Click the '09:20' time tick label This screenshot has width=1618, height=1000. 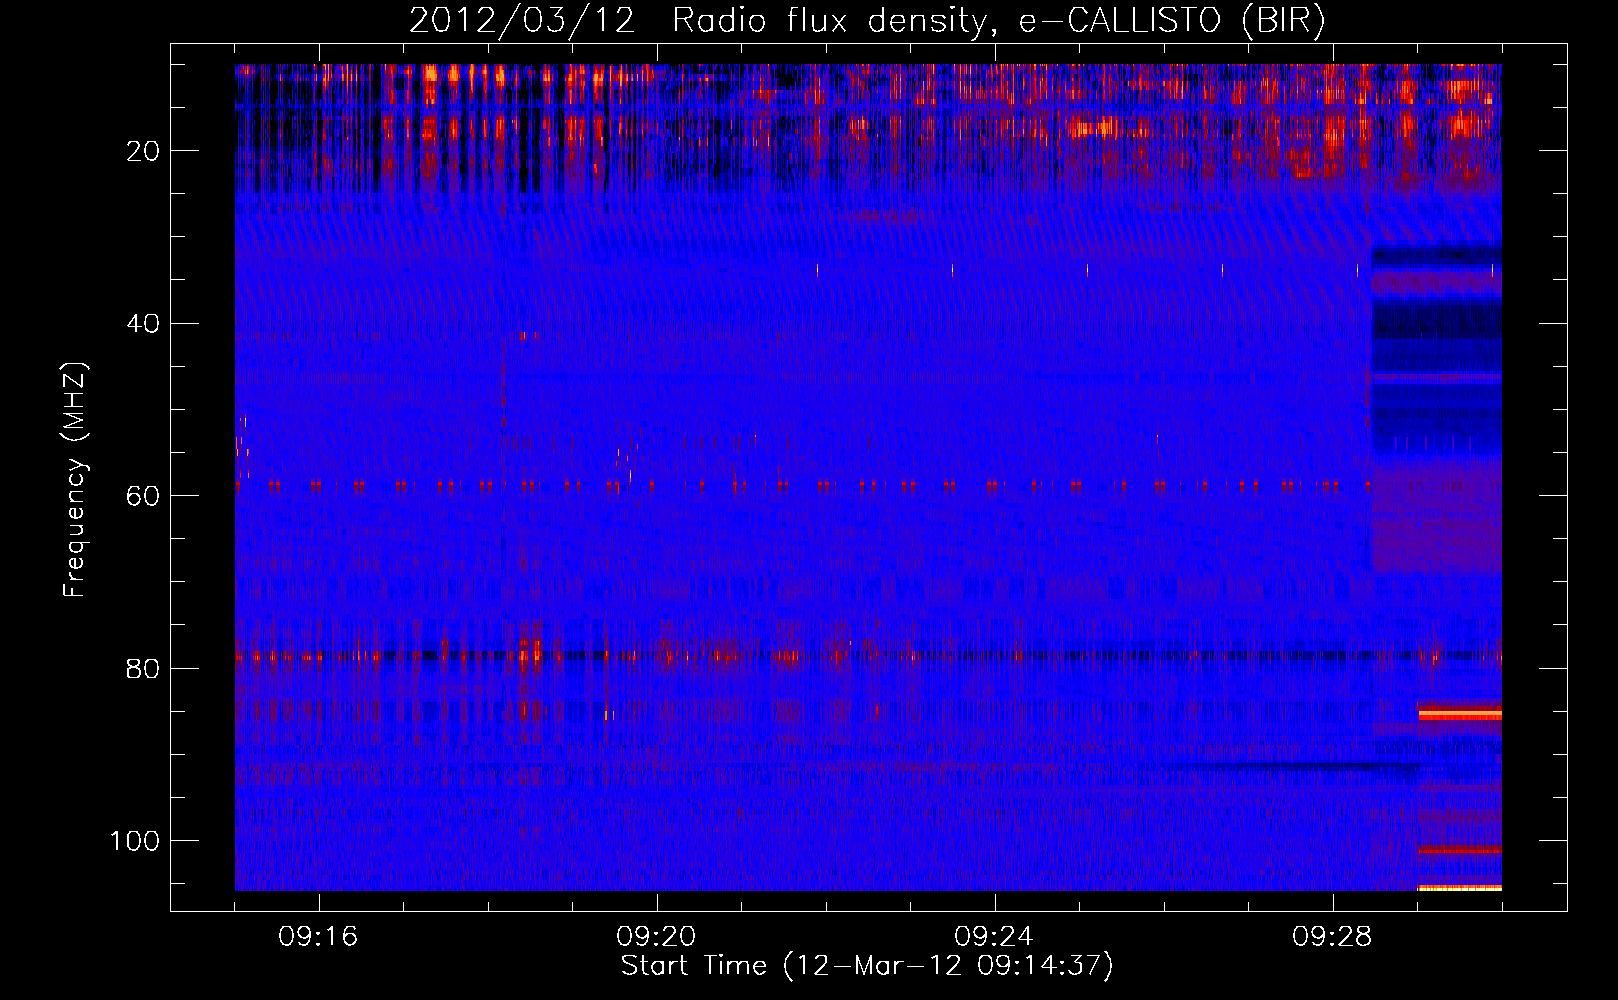(656, 937)
